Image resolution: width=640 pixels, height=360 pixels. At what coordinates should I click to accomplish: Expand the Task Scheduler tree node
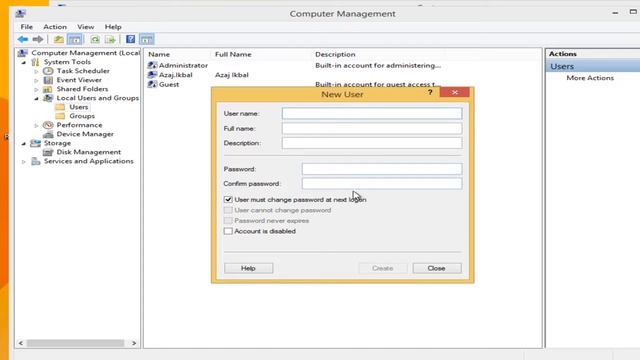coord(36,71)
